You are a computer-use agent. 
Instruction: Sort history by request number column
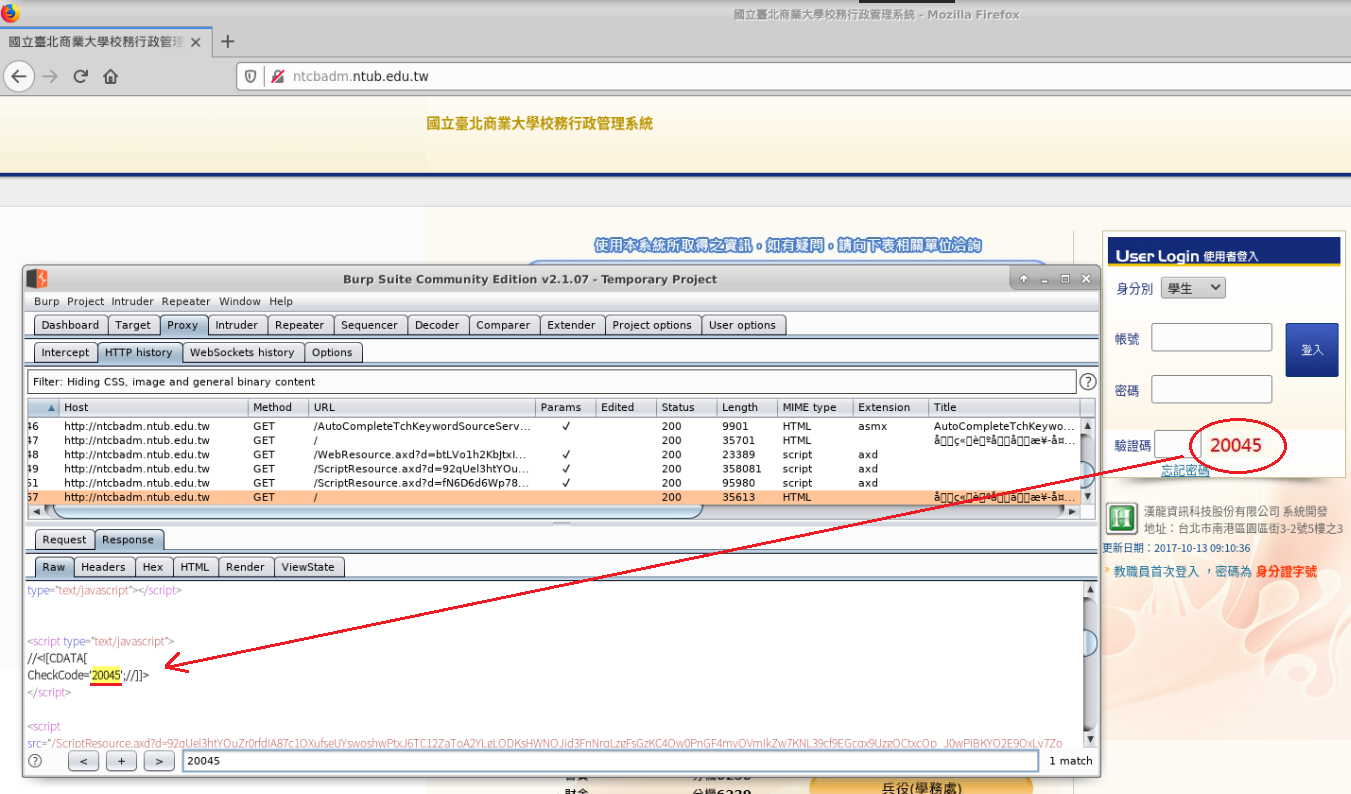tap(43, 407)
